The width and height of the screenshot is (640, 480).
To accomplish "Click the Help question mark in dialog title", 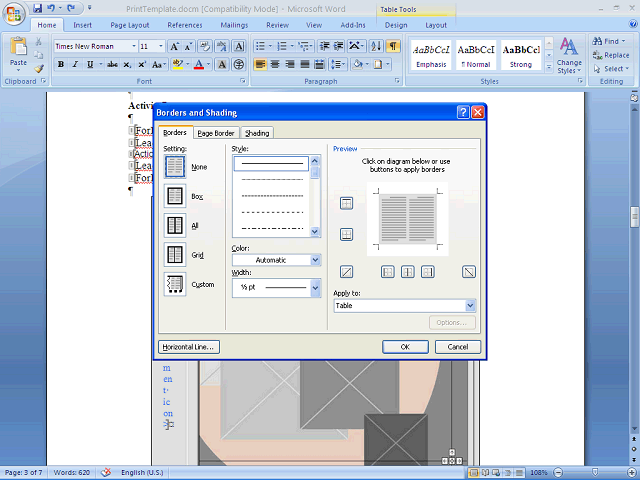I will pos(463,113).
